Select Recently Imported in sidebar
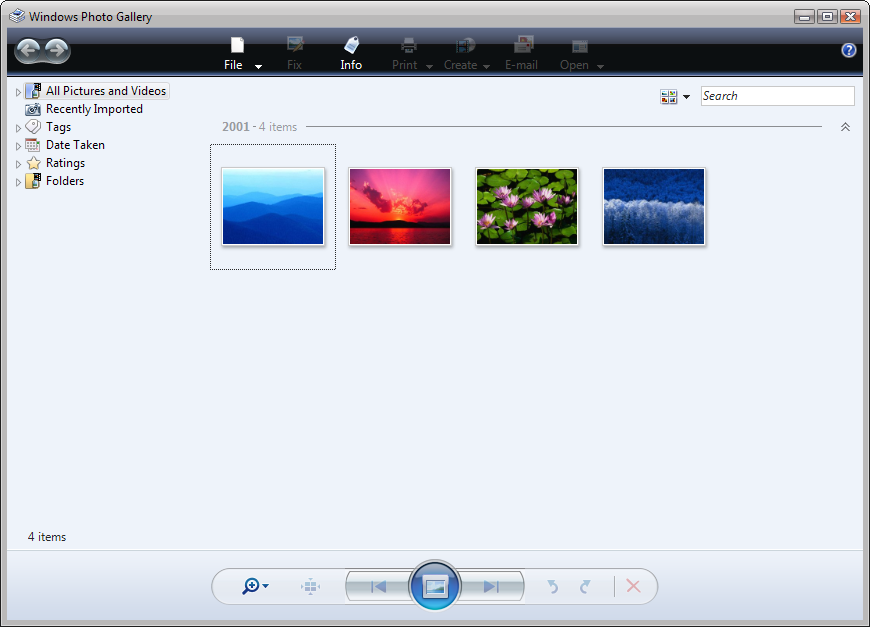This screenshot has width=870, height=628. pyautogui.click(x=94, y=109)
